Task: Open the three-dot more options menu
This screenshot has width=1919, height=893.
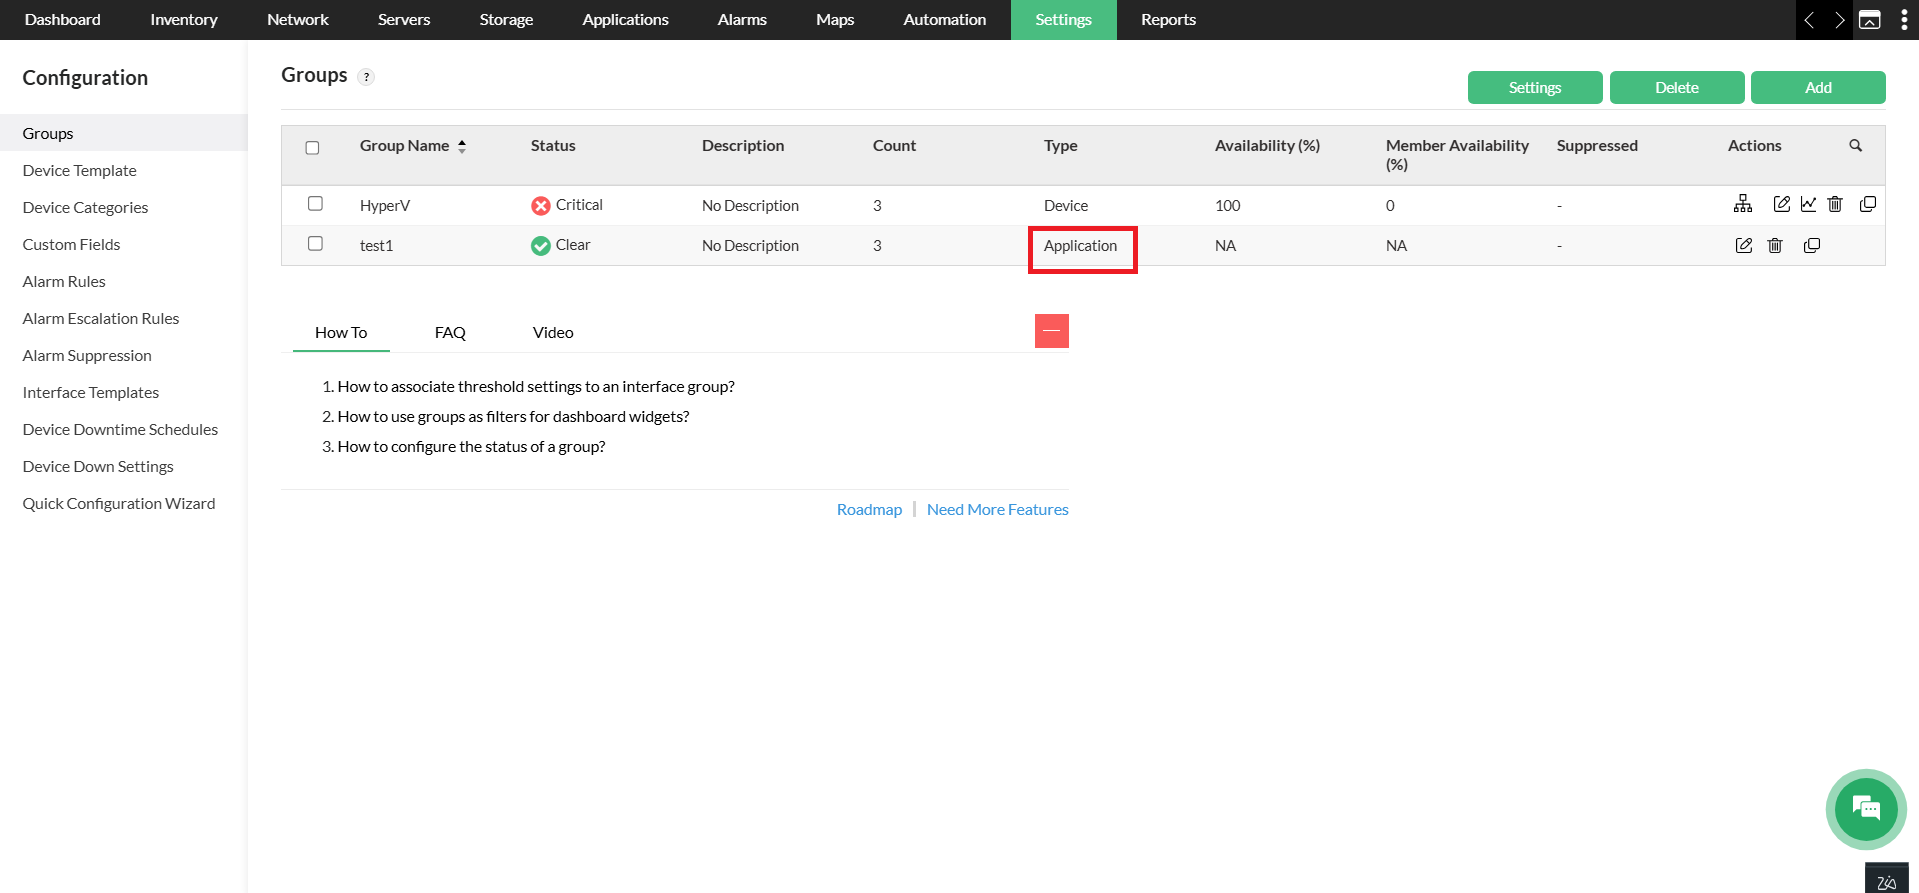Action: 1903,20
